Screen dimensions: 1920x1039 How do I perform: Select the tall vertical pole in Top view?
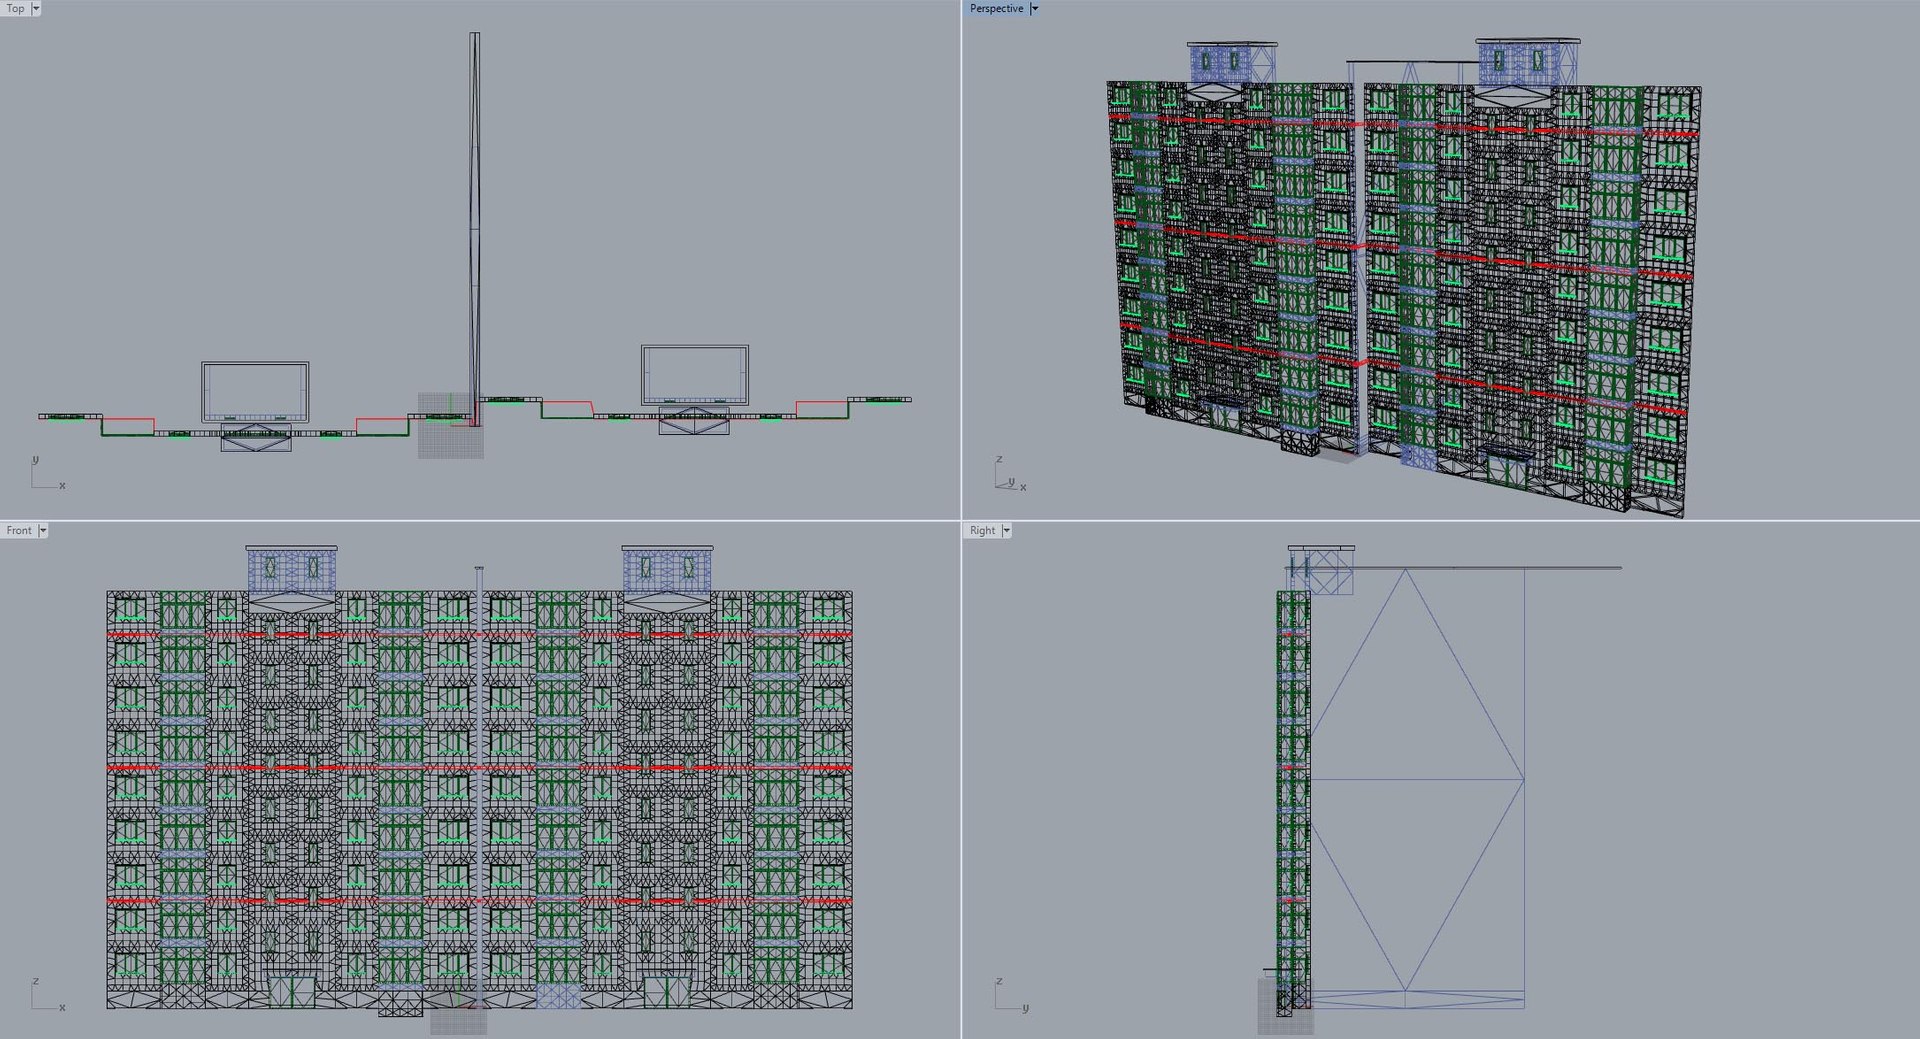475,230
